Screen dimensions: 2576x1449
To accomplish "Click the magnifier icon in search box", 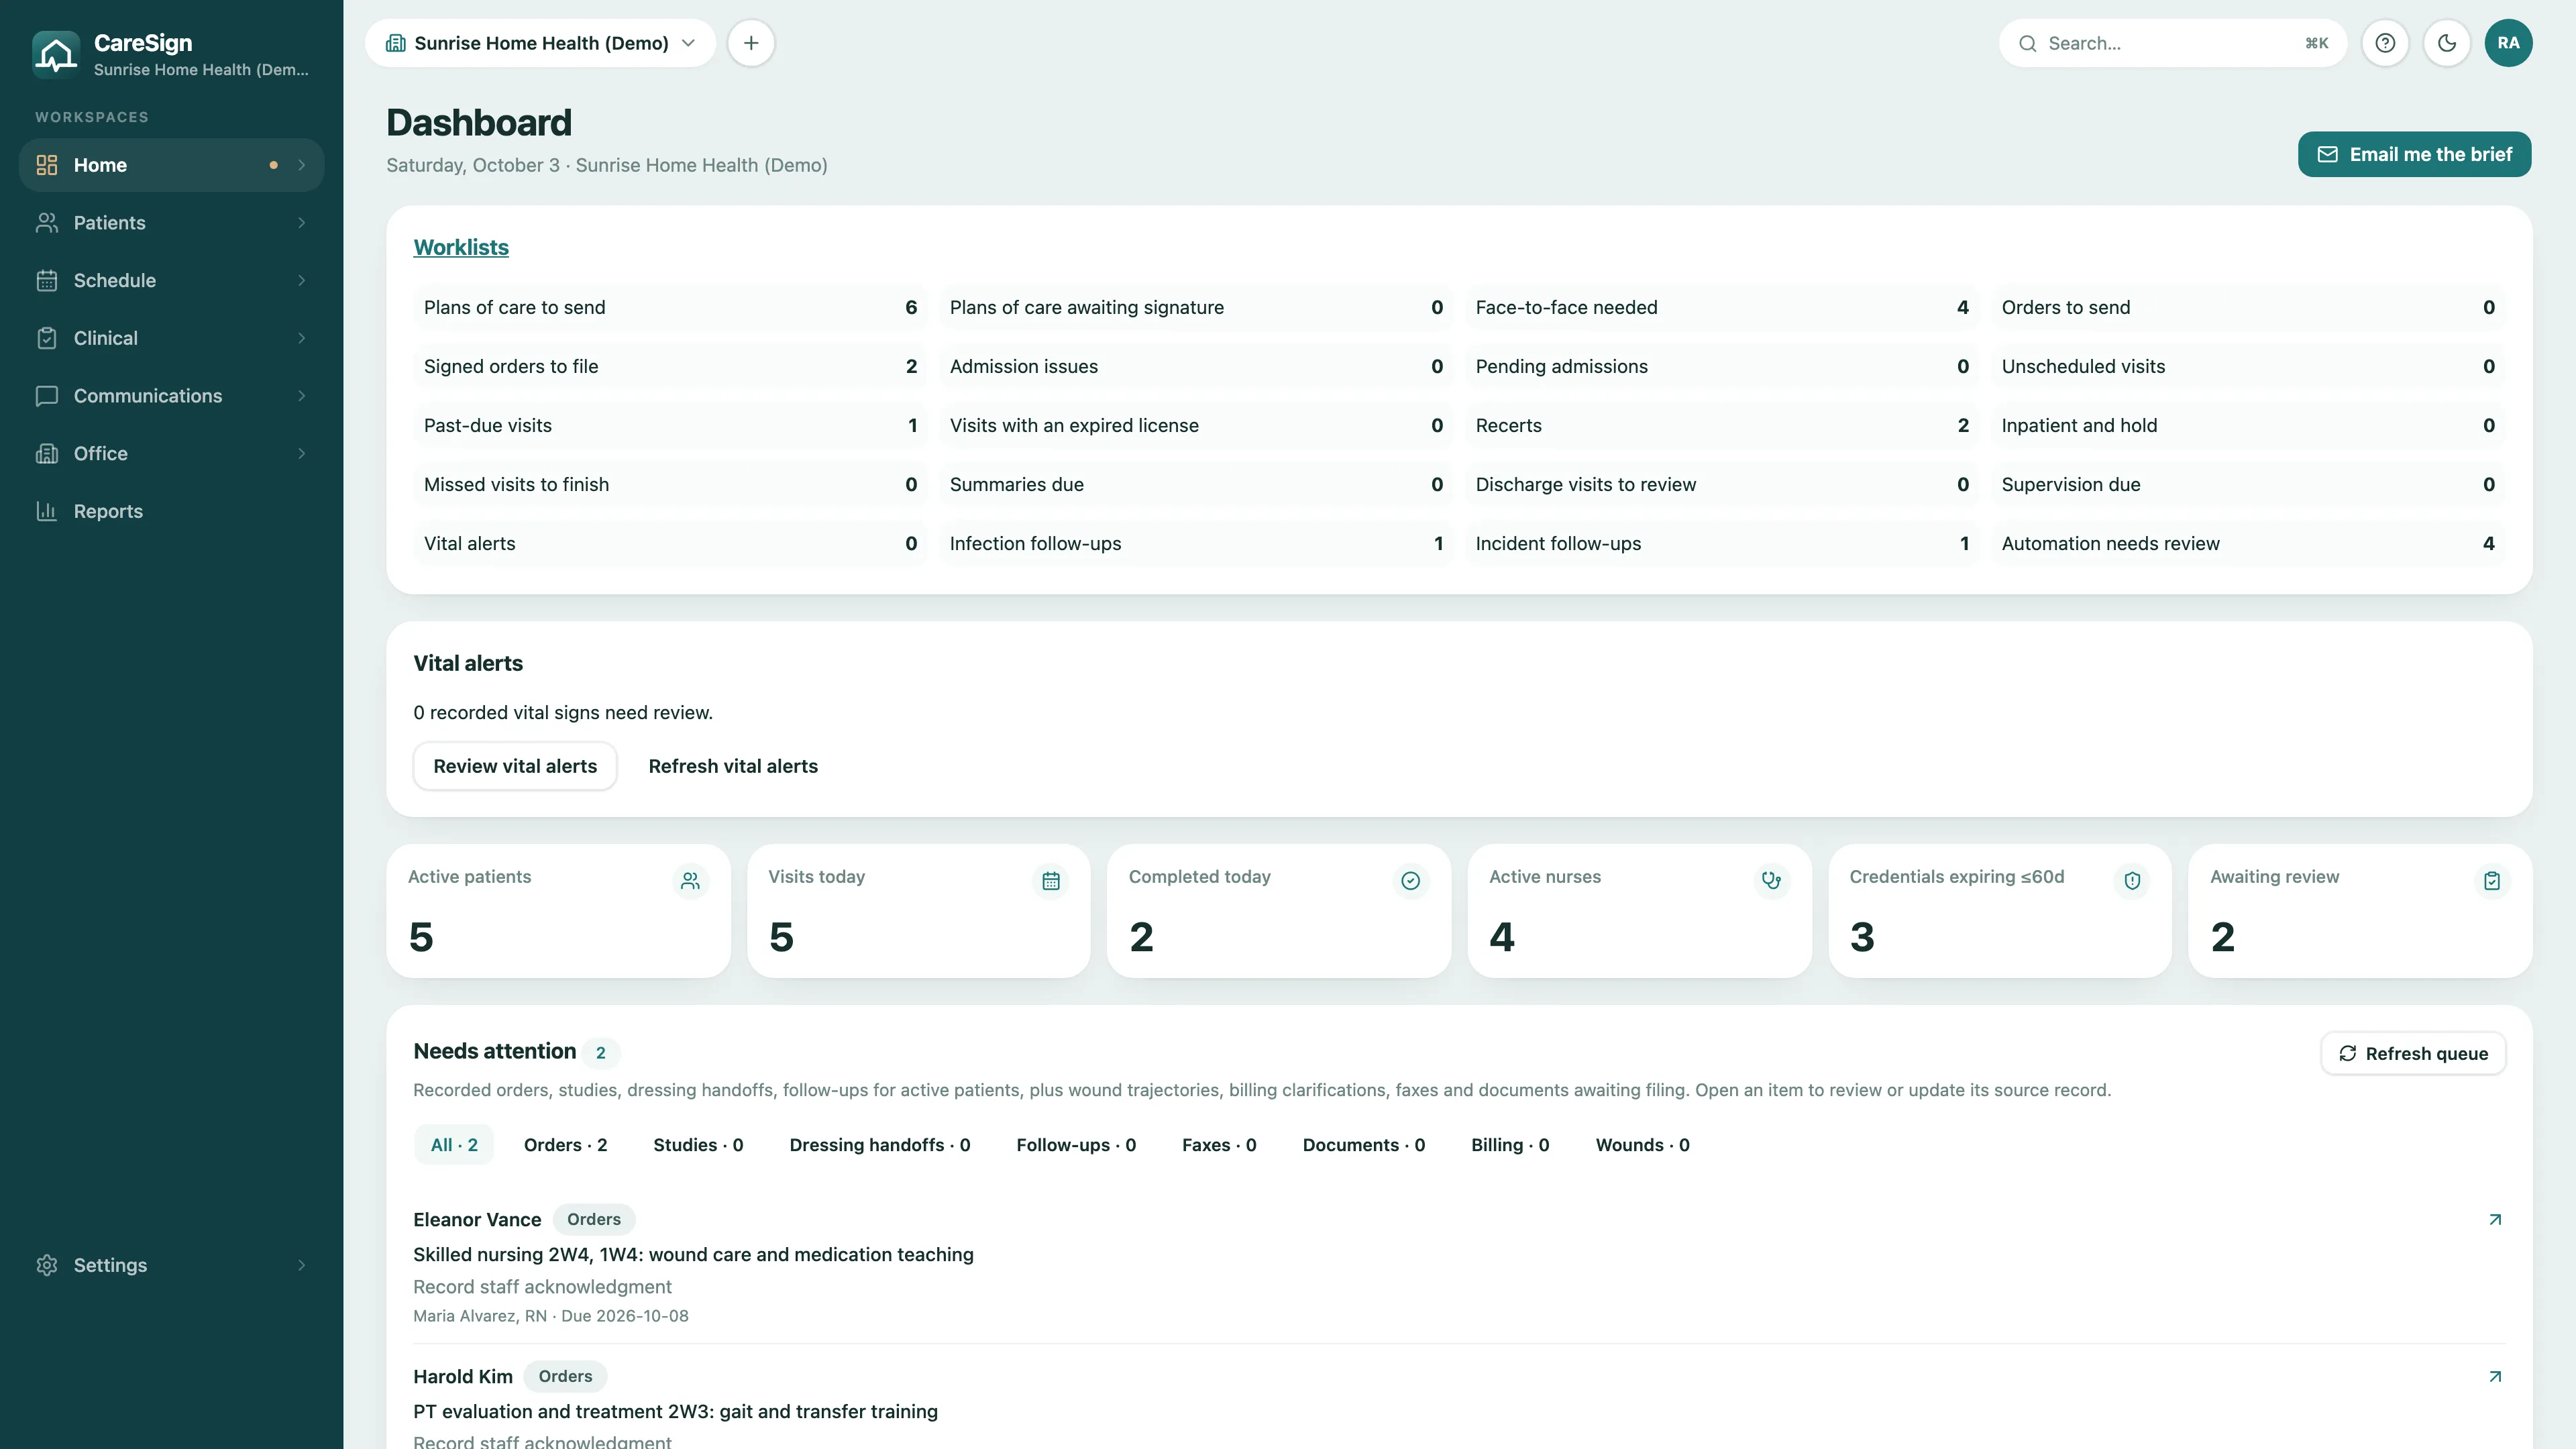I will point(2027,43).
